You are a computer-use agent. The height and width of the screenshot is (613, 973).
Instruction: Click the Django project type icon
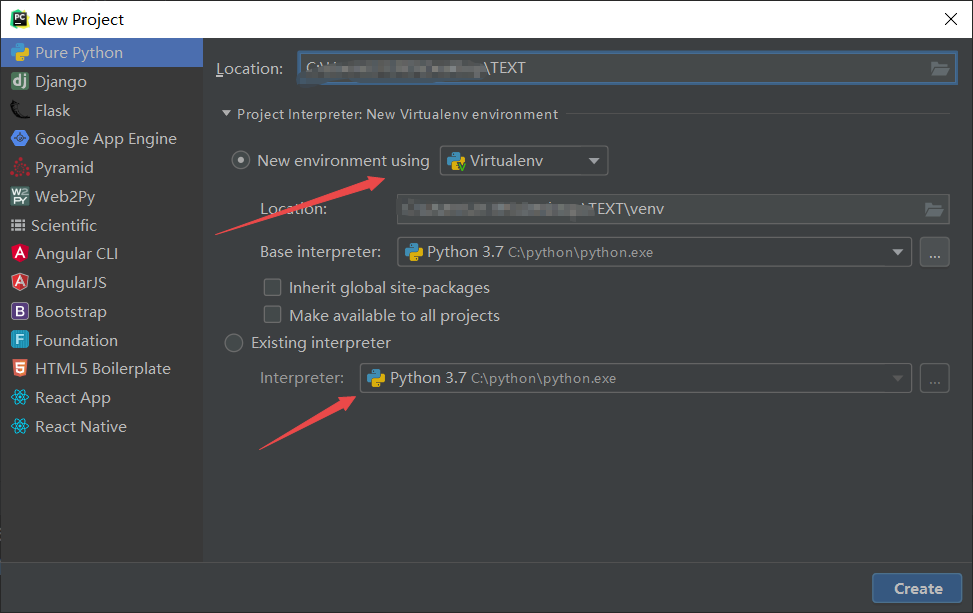click(20, 81)
